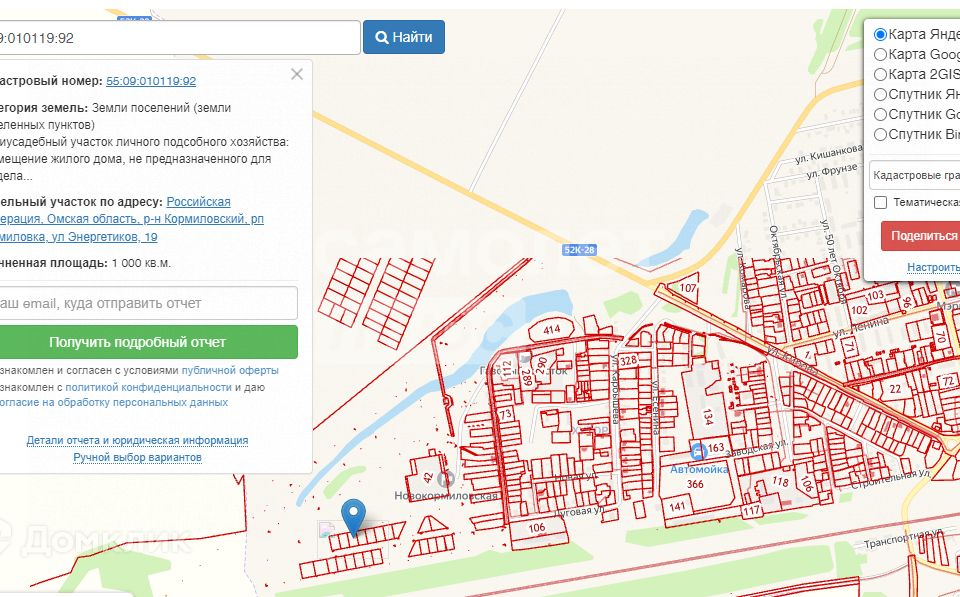Click the Автомойка car wash map icon

pyautogui.click(x=699, y=451)
